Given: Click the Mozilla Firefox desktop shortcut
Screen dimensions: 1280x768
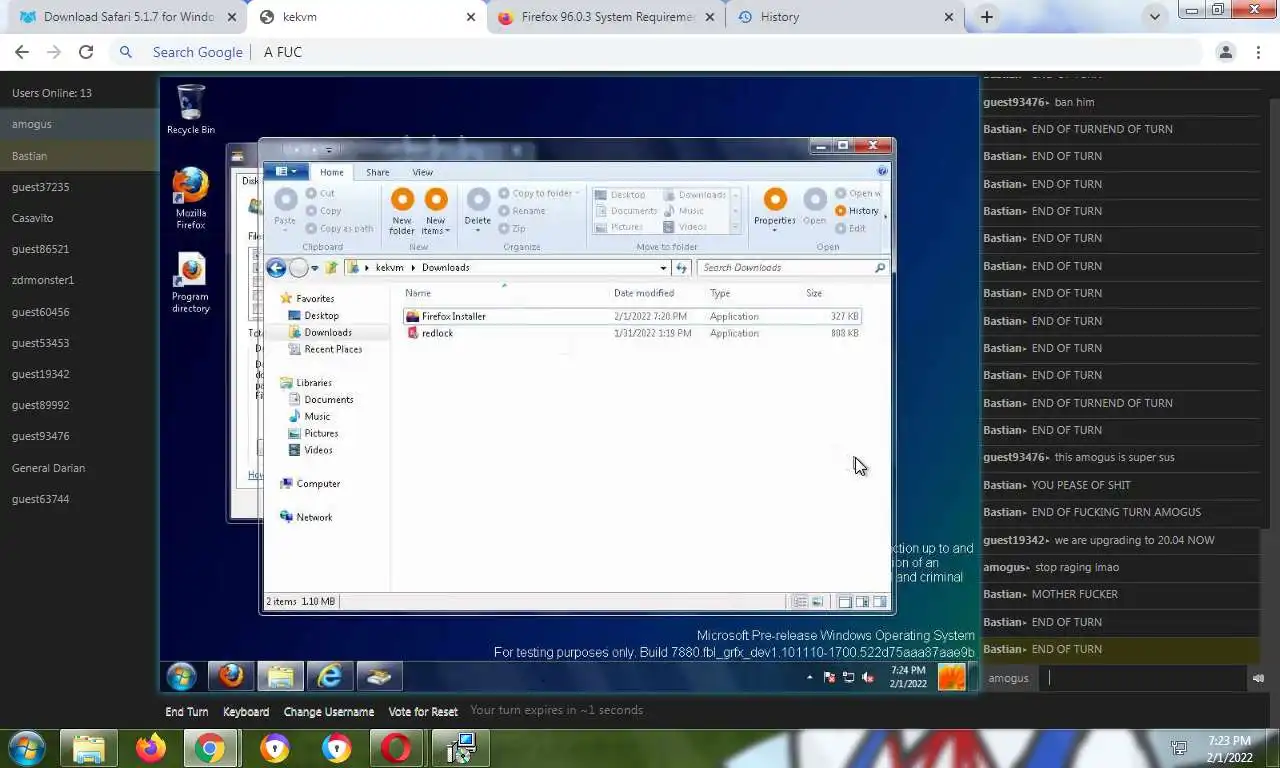Looking at the screenshot, I should pos(190,199).
